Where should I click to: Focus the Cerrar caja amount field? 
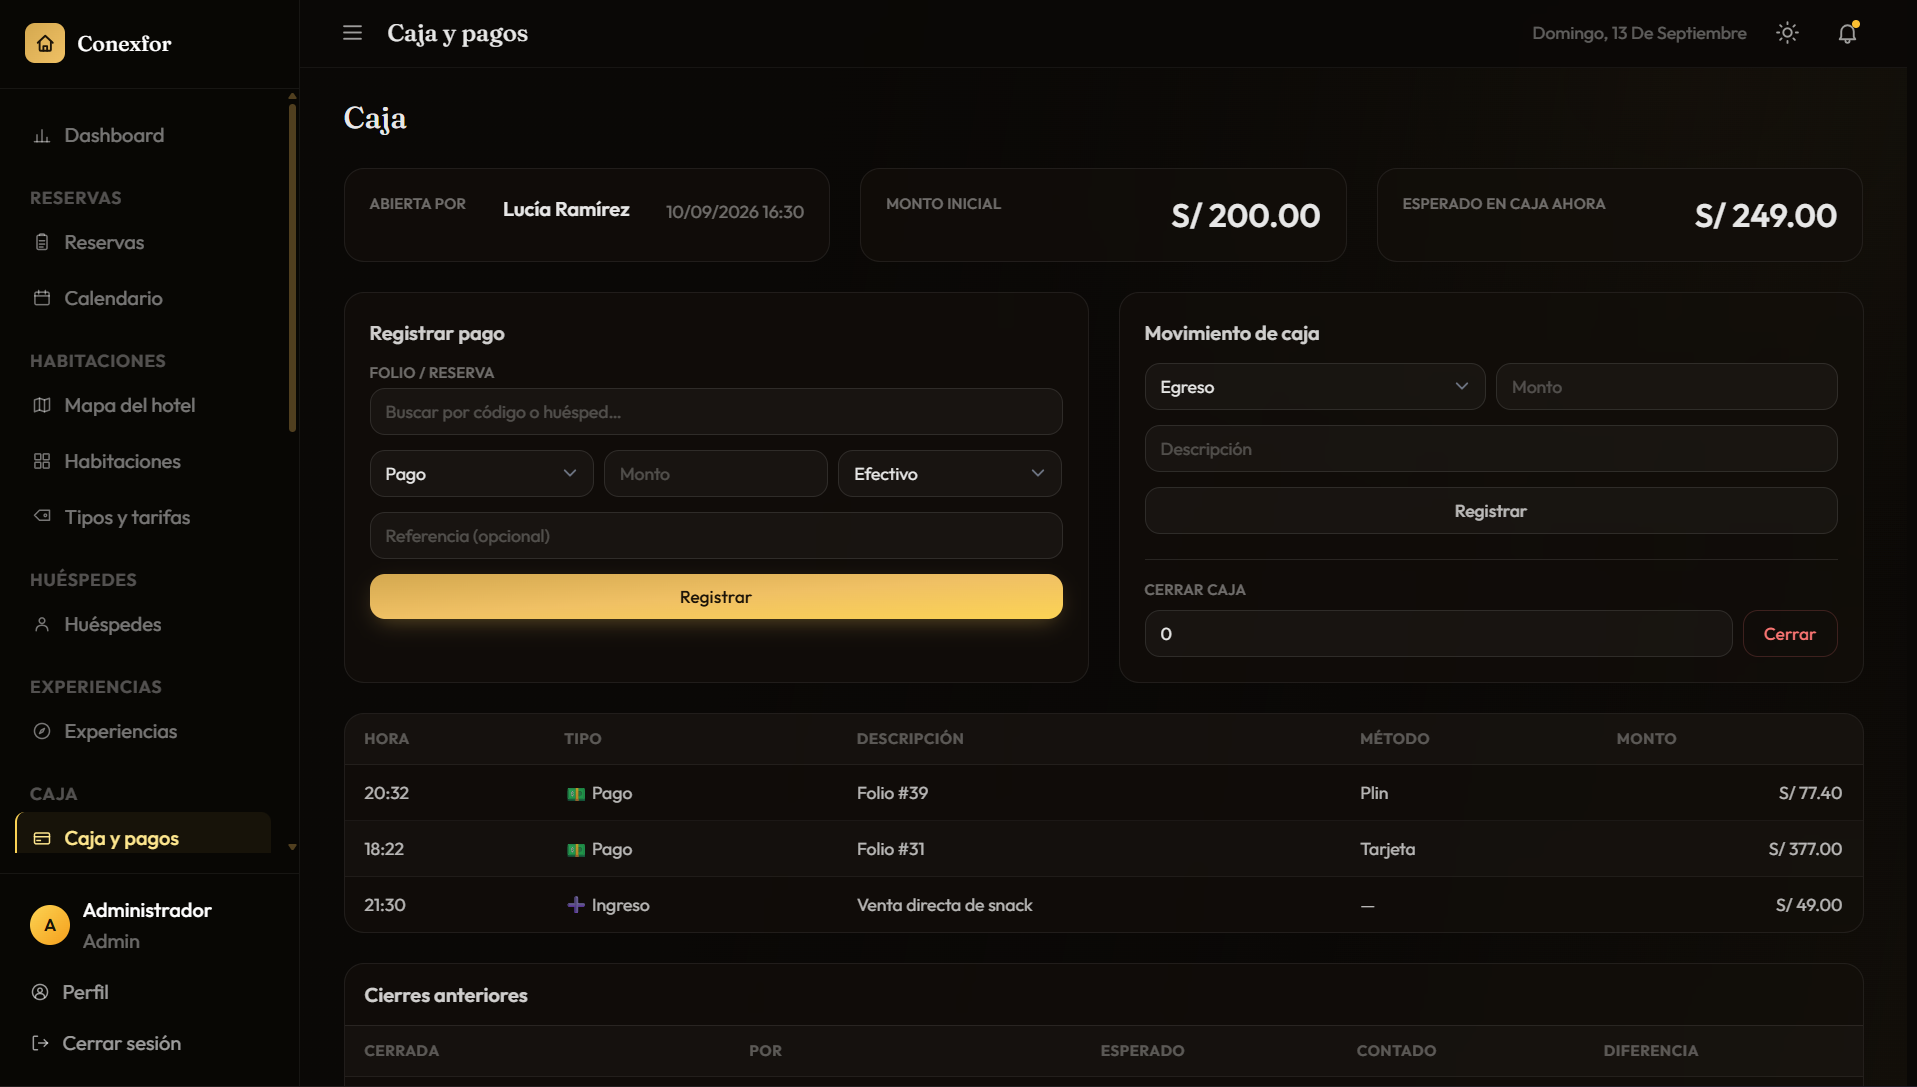click(1439, 634)
